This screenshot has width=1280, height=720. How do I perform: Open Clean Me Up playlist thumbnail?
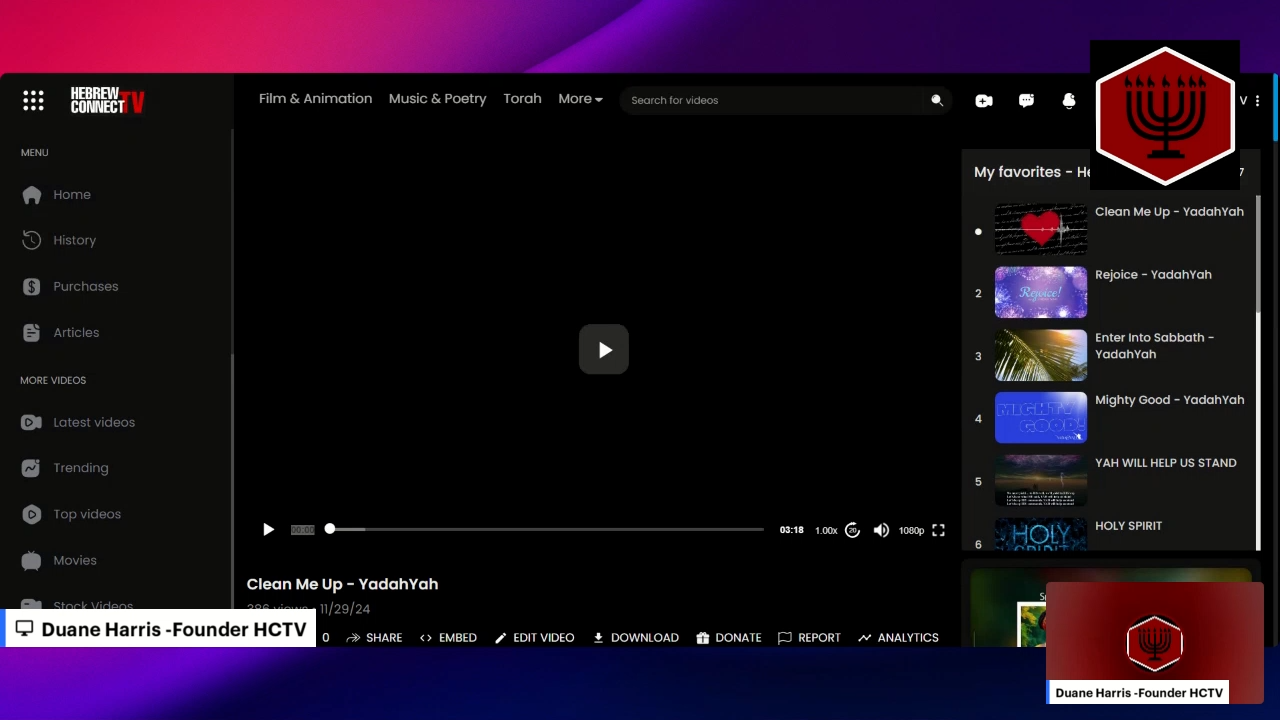[x=1040, y=229]
